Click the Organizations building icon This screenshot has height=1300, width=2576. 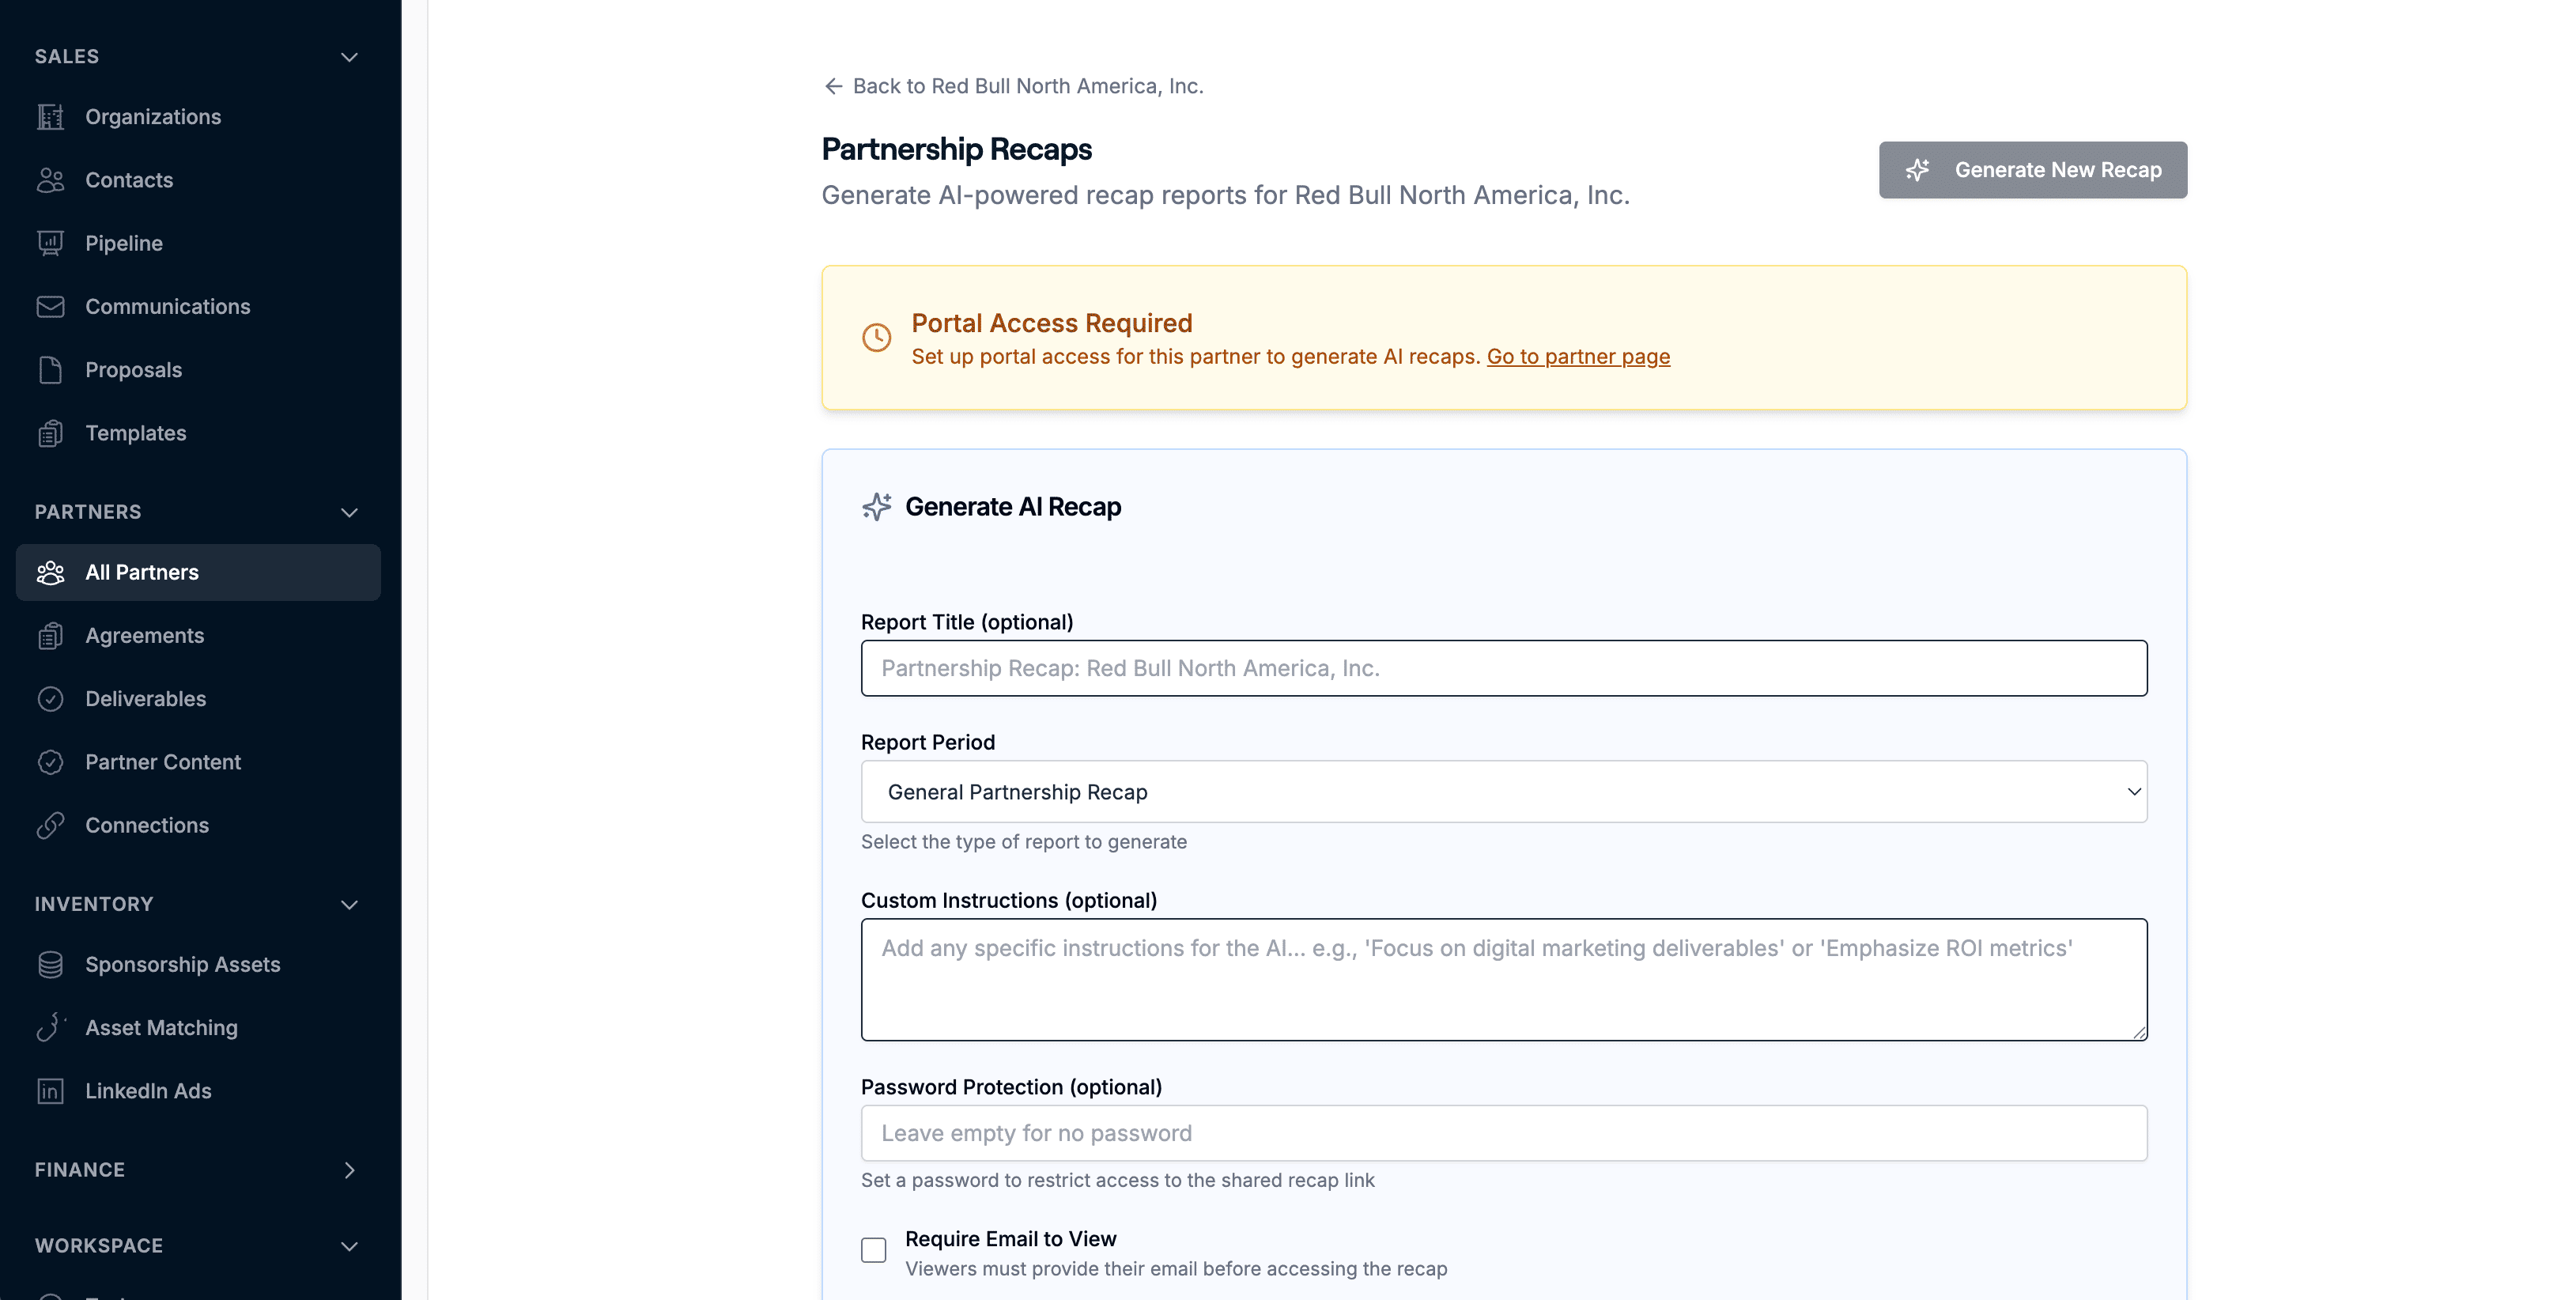[x=50, y=117]
